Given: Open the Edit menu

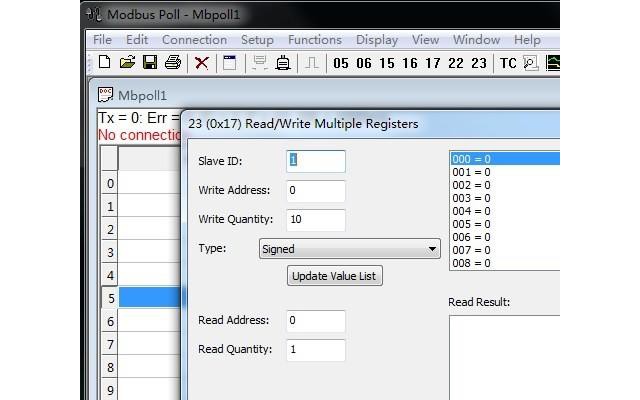Looking at the screenshot, I should click(137, 40).
